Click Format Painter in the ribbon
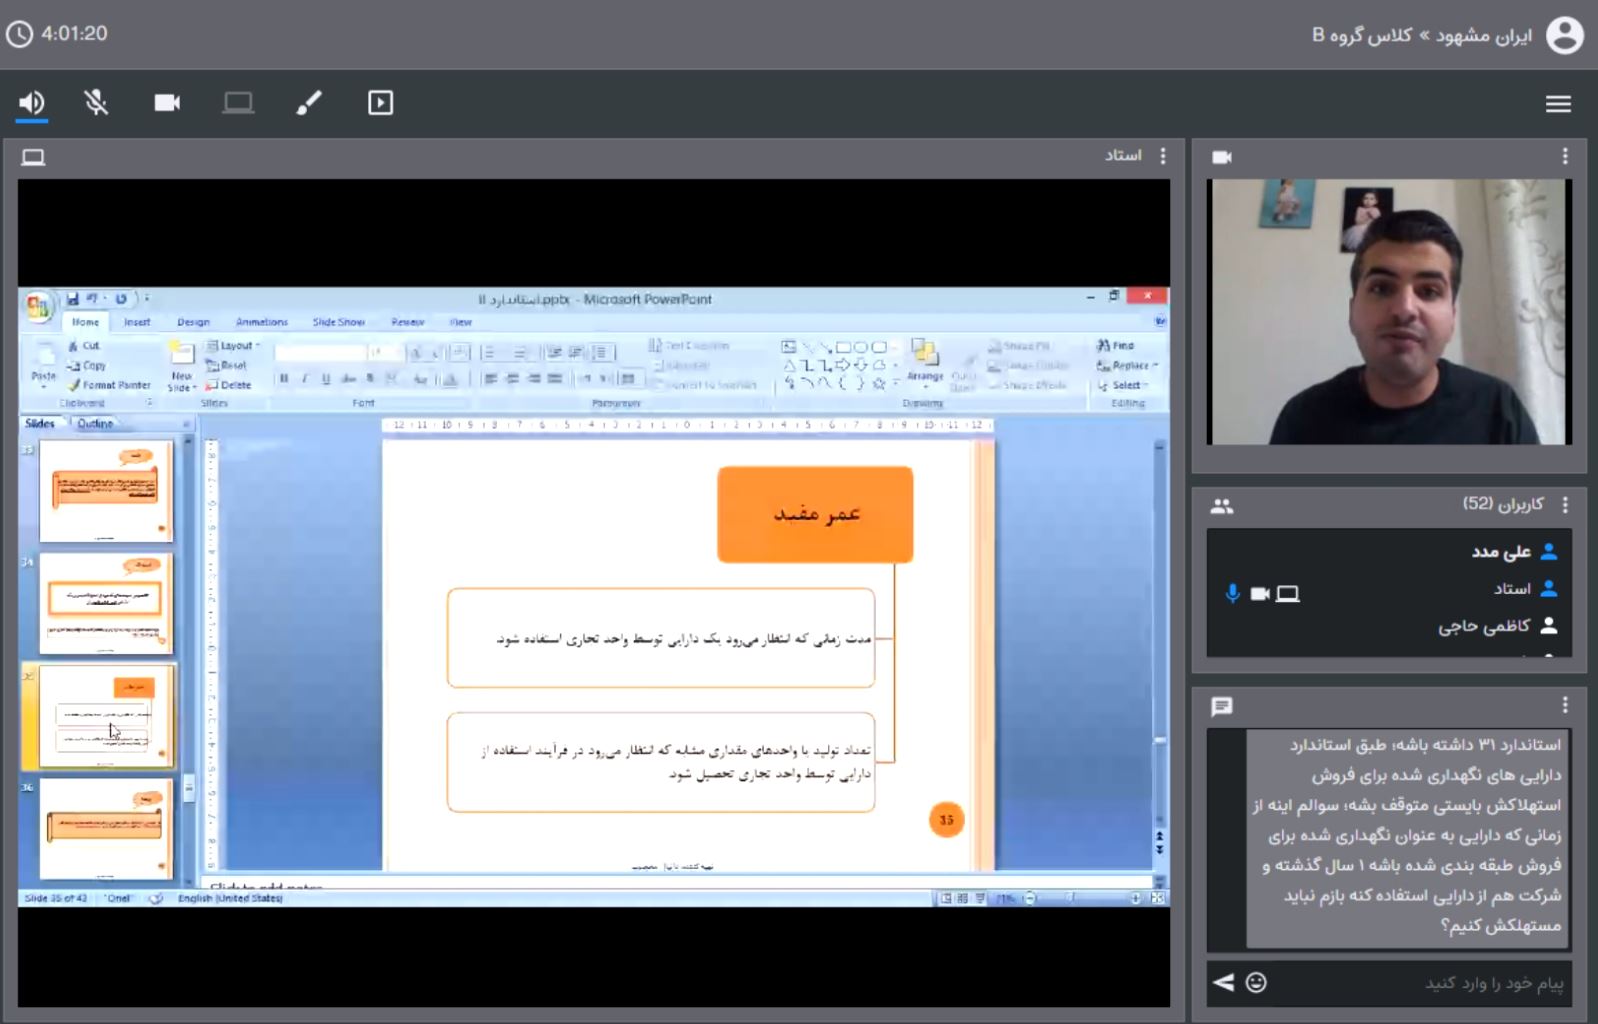Viewport: 1598px width, 1024px height. pyautogui.click(x=109, y=385)
